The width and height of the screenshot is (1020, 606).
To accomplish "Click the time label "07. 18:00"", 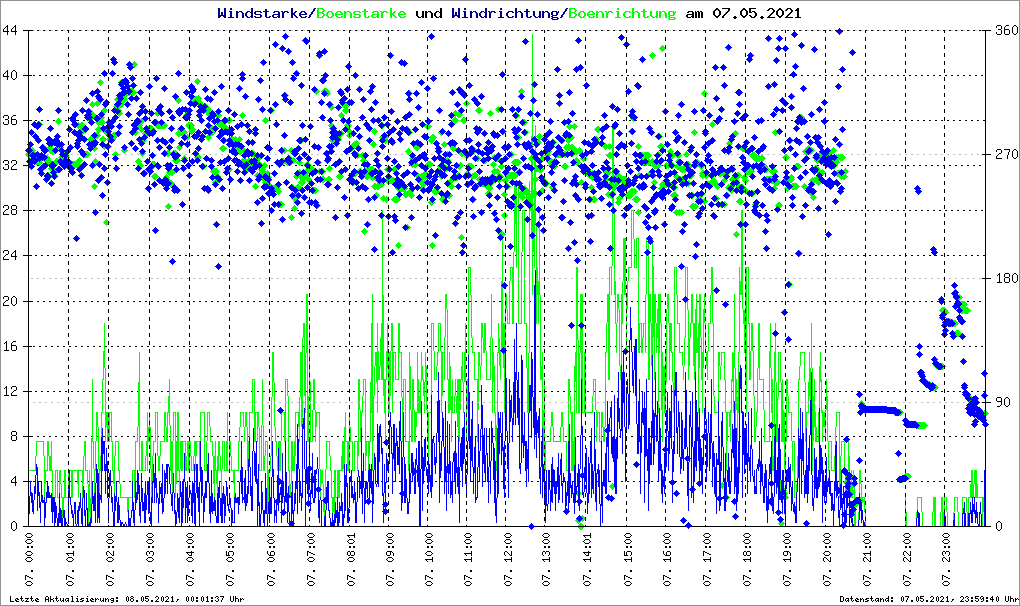I will (747, 560).
